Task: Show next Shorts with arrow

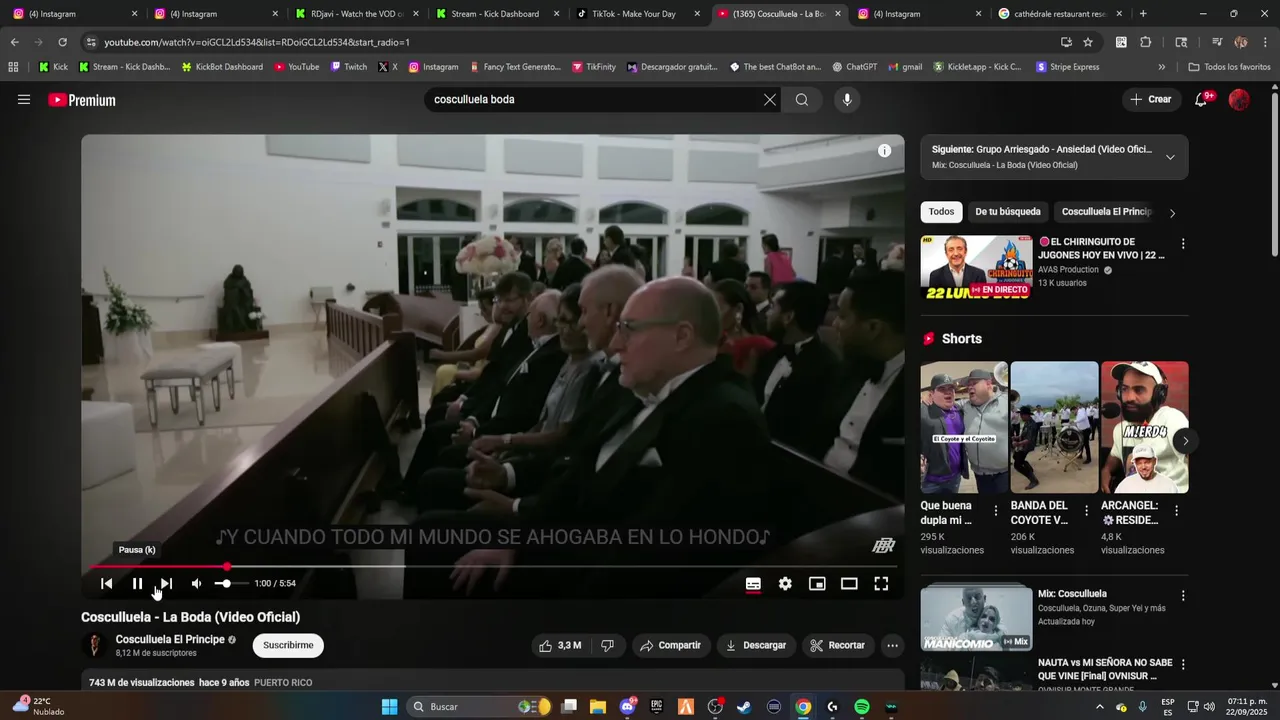Action: click(1185, 441)
